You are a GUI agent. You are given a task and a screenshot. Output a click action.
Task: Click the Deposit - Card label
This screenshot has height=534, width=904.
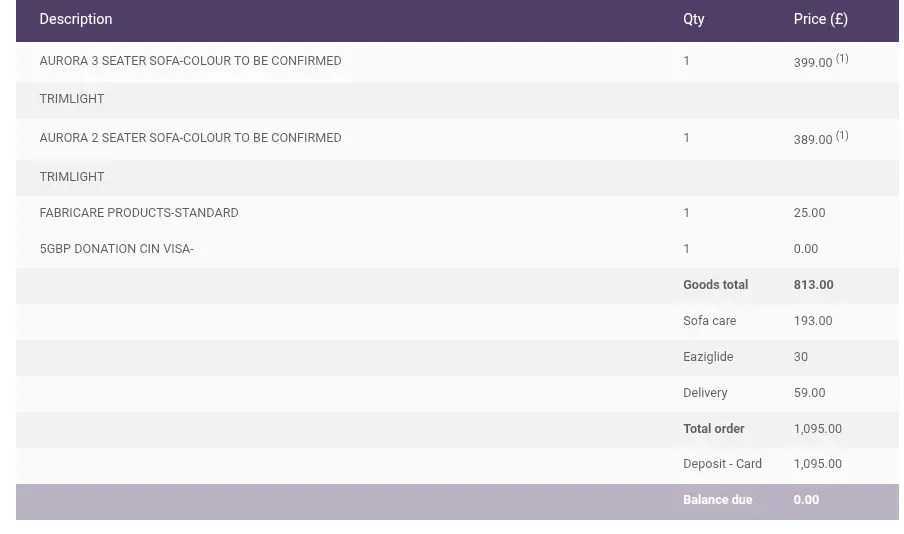click(x=722, y=464)
